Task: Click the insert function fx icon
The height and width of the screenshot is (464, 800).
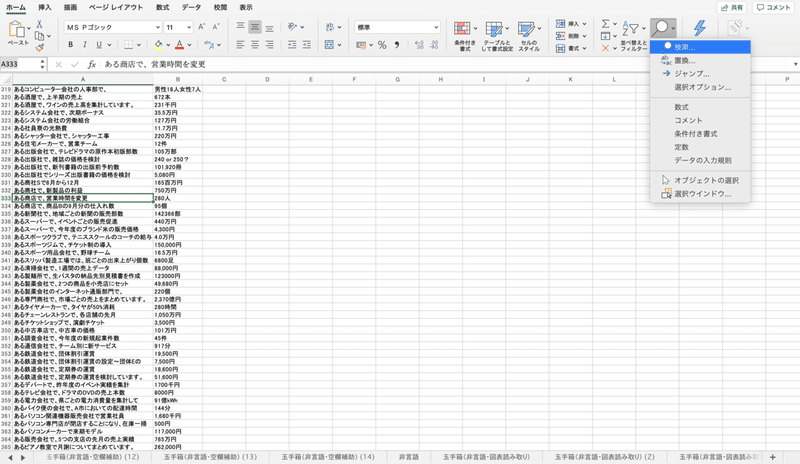Action: 92,64
